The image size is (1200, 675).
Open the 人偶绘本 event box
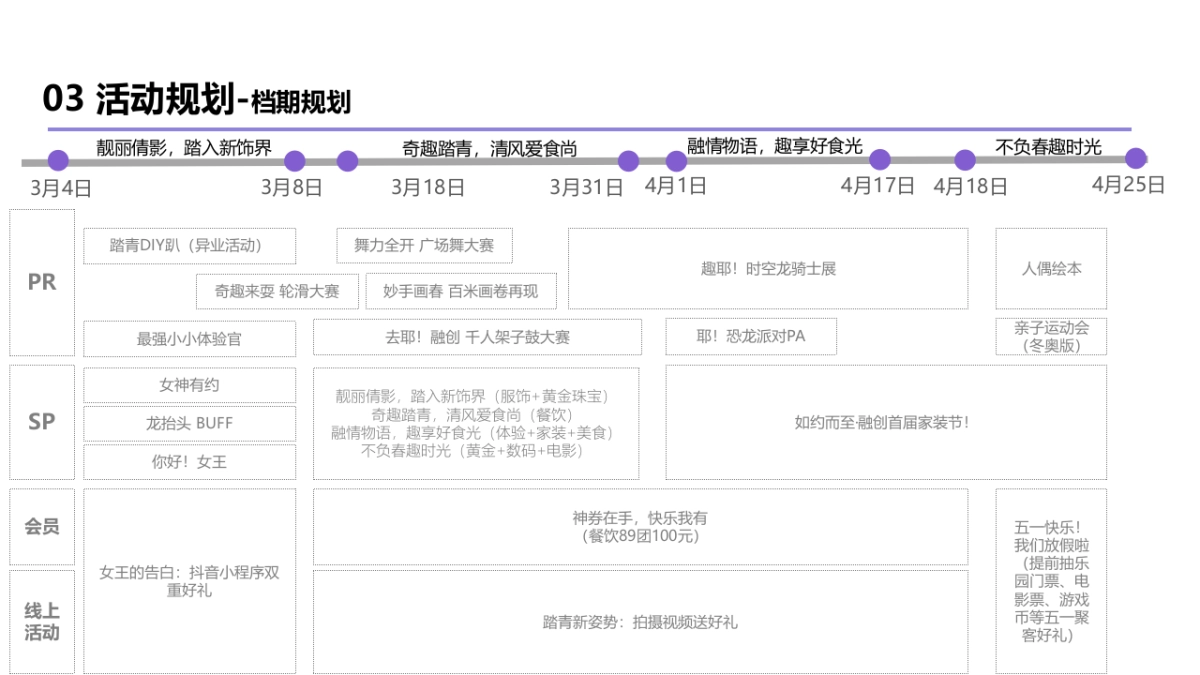tap(1052, 269)
